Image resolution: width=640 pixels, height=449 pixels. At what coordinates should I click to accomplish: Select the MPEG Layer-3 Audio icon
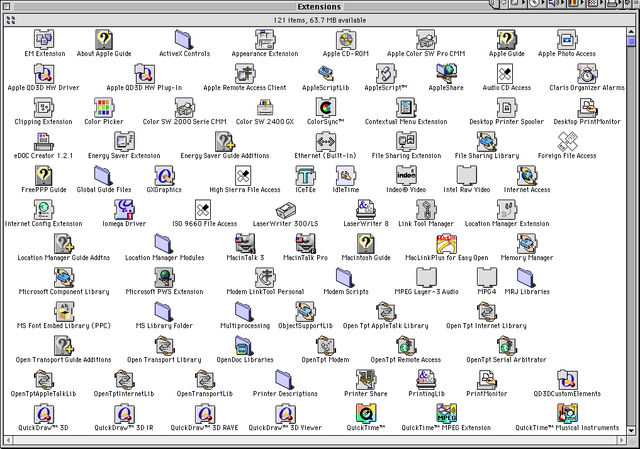[426, 278]
